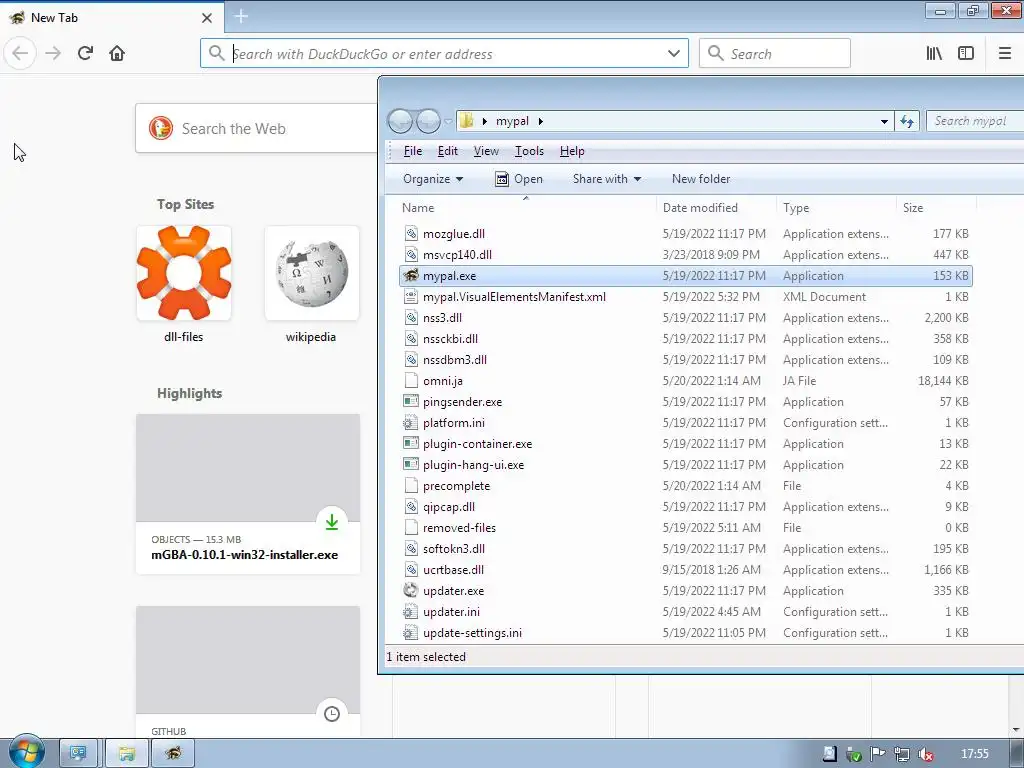
Task: Click the Explorer forward navigation button
Action: coord(428,121)
